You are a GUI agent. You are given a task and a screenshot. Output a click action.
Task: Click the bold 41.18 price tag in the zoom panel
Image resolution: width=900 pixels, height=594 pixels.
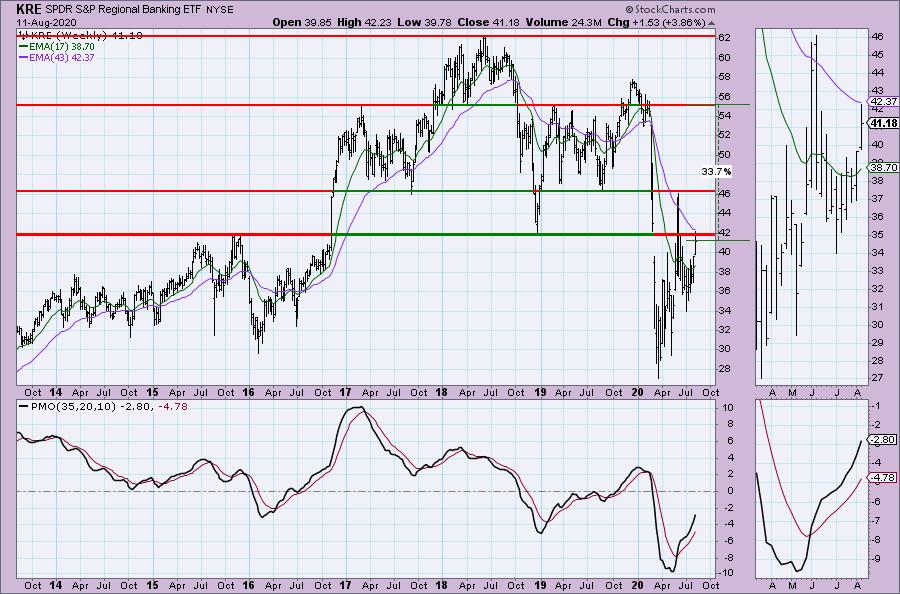[883, 123]
